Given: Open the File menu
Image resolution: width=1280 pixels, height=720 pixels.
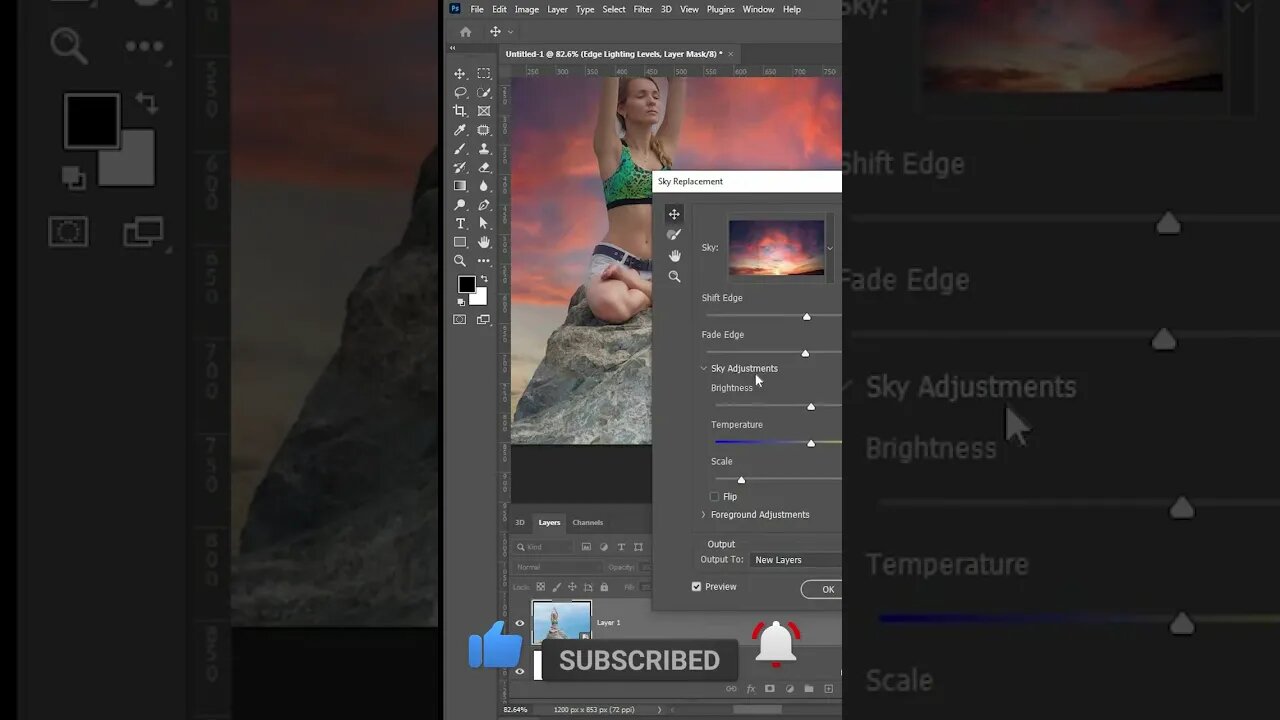Looking at the screenshot, I should tap(477, 9).
